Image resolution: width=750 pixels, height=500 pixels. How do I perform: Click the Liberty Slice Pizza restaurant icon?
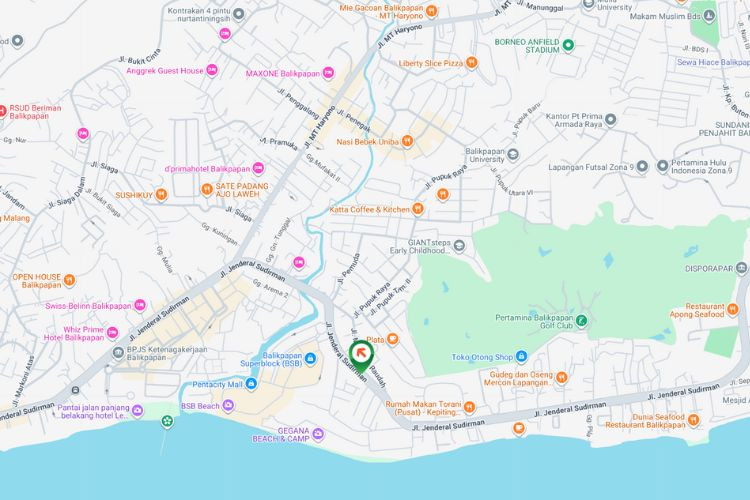point(471,62)
